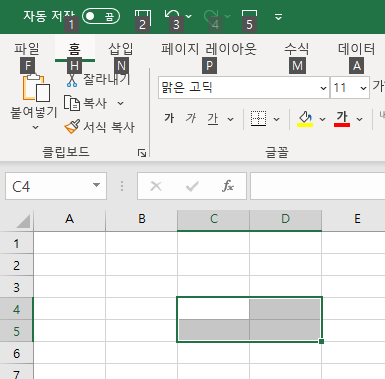
Task: Click 서식 복사 (Format Painter) brush
Action: [x=100, y=127]
